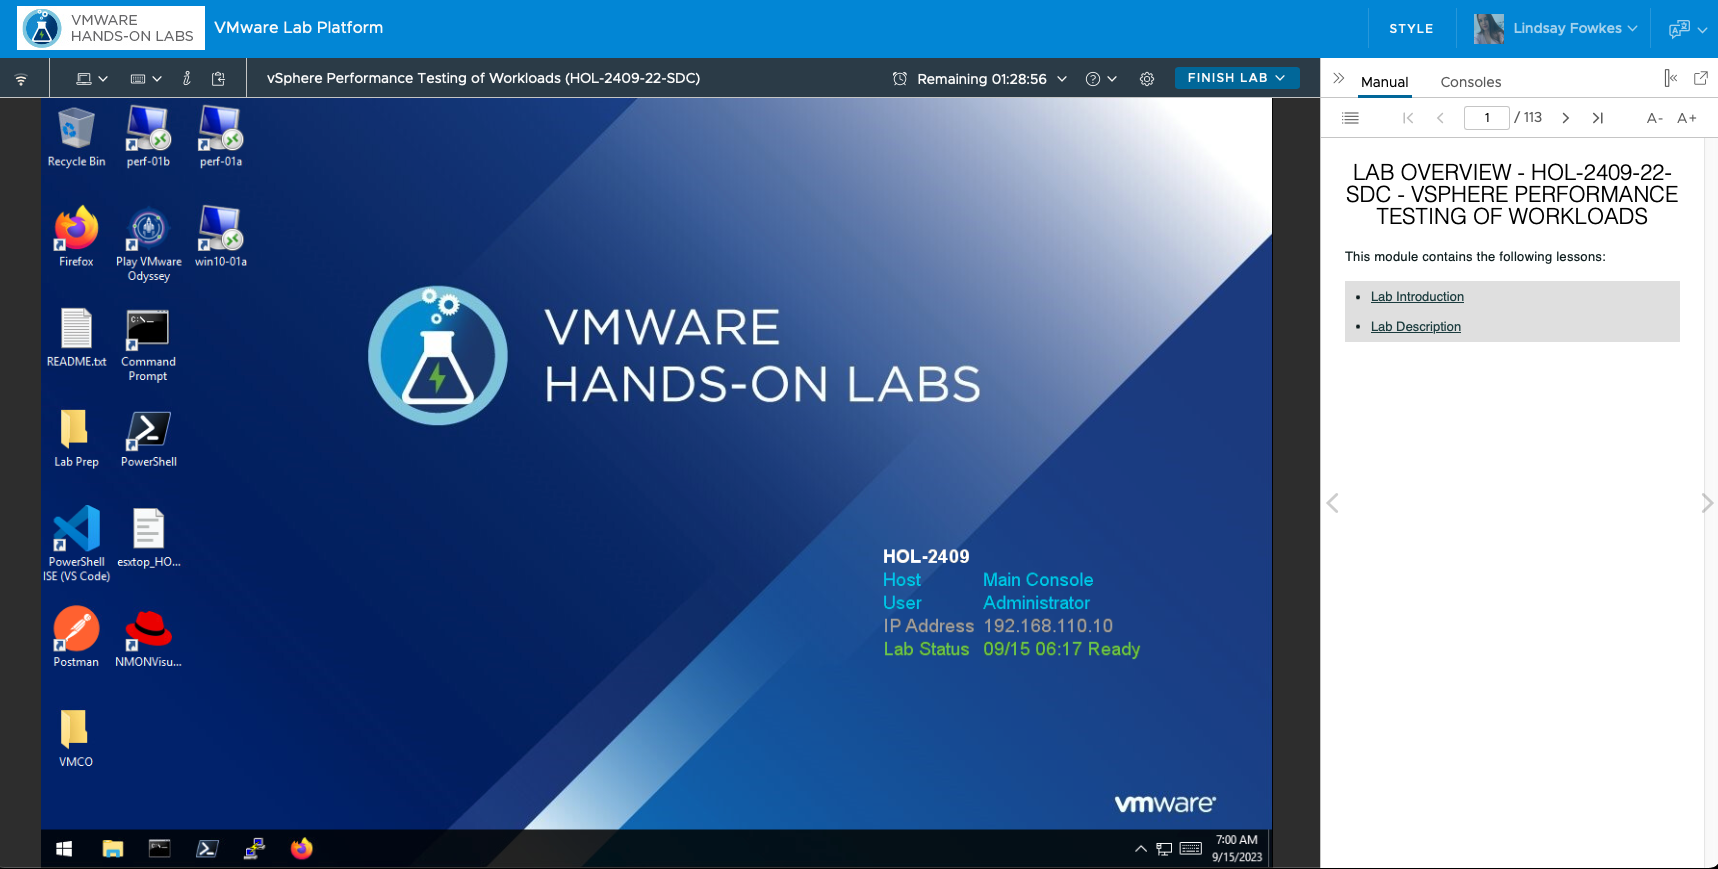Check the network connection status icon
The width and height of the screenshot is (1718, 869).
click(21, 79)
